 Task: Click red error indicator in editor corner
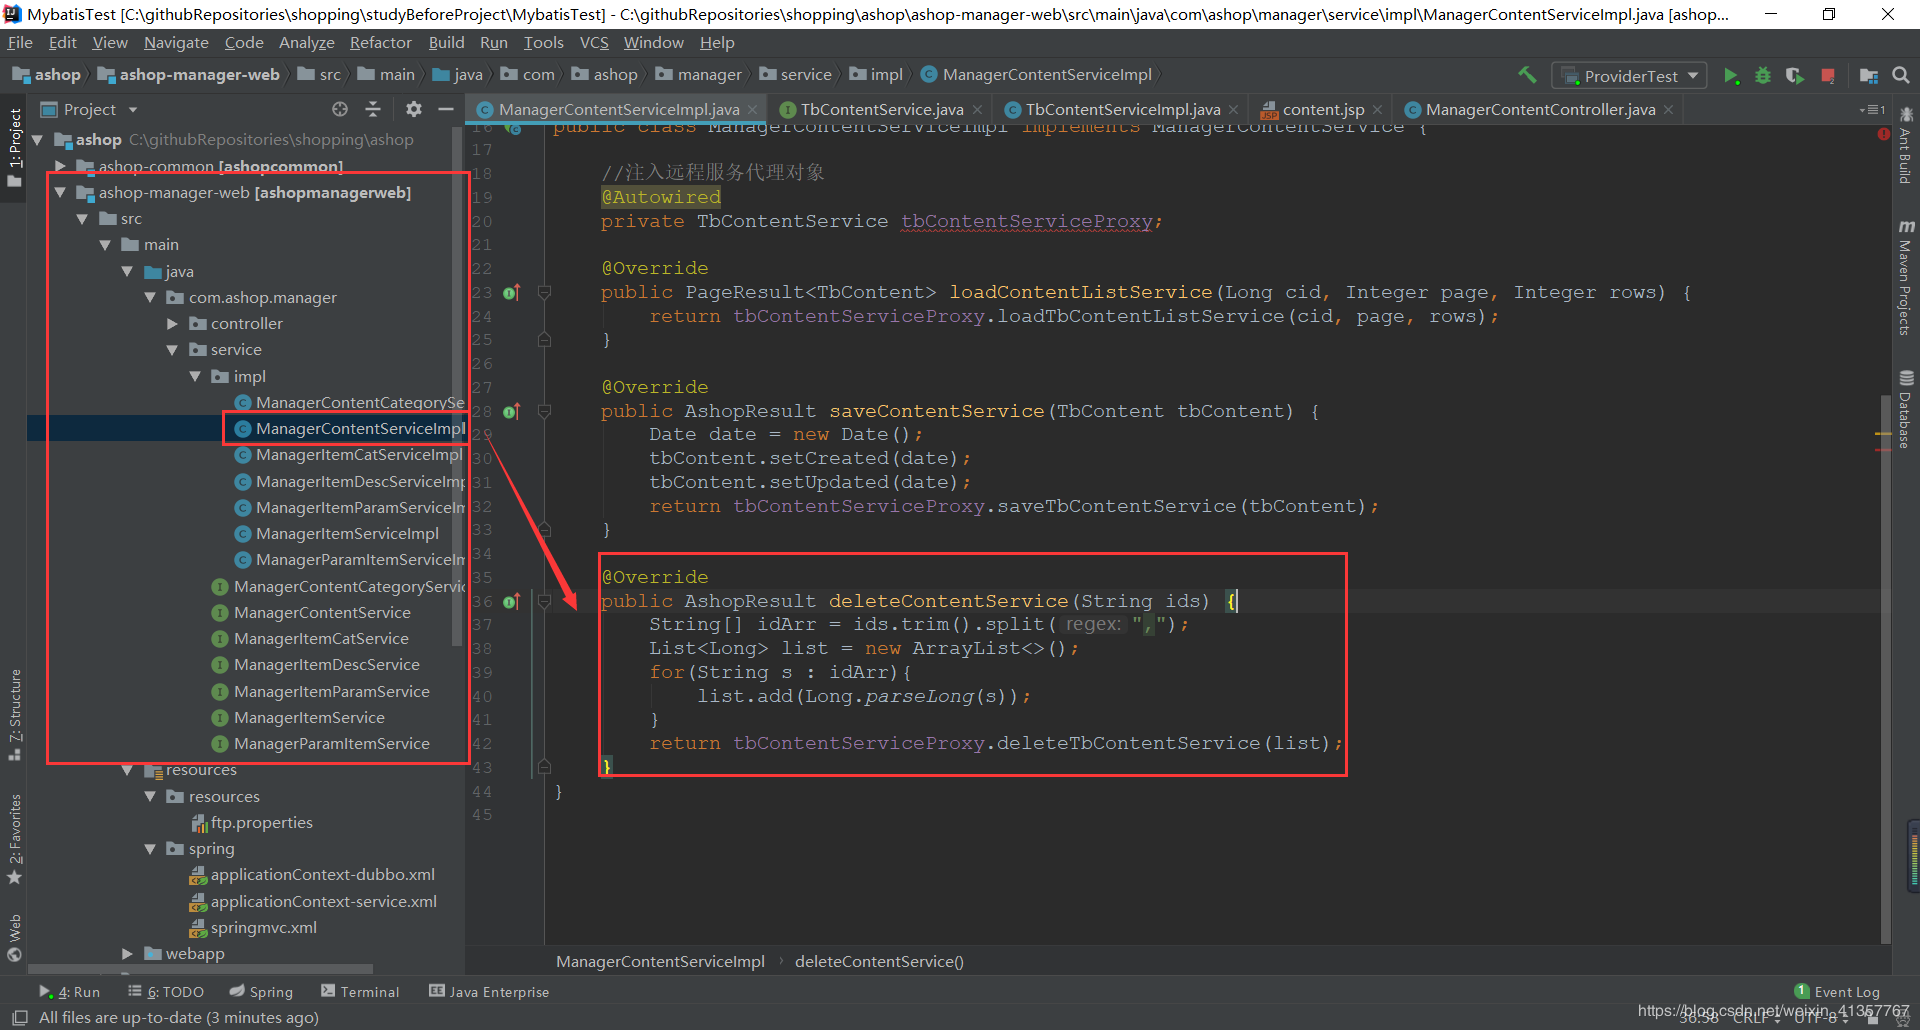(x=1884, y=134)
